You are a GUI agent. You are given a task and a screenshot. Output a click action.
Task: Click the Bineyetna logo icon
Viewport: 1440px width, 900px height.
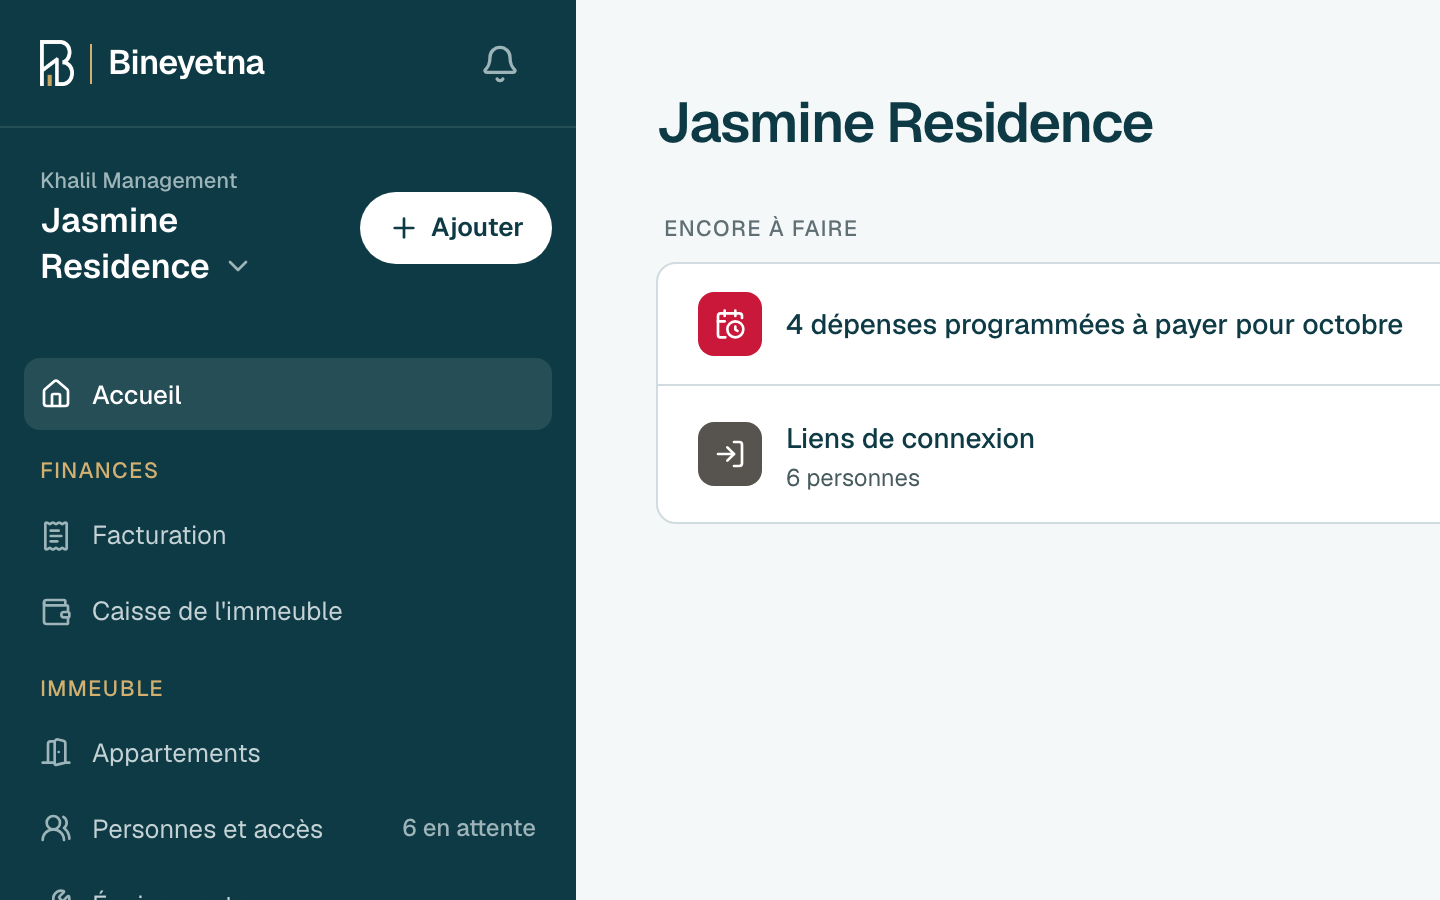pos(57,63)
